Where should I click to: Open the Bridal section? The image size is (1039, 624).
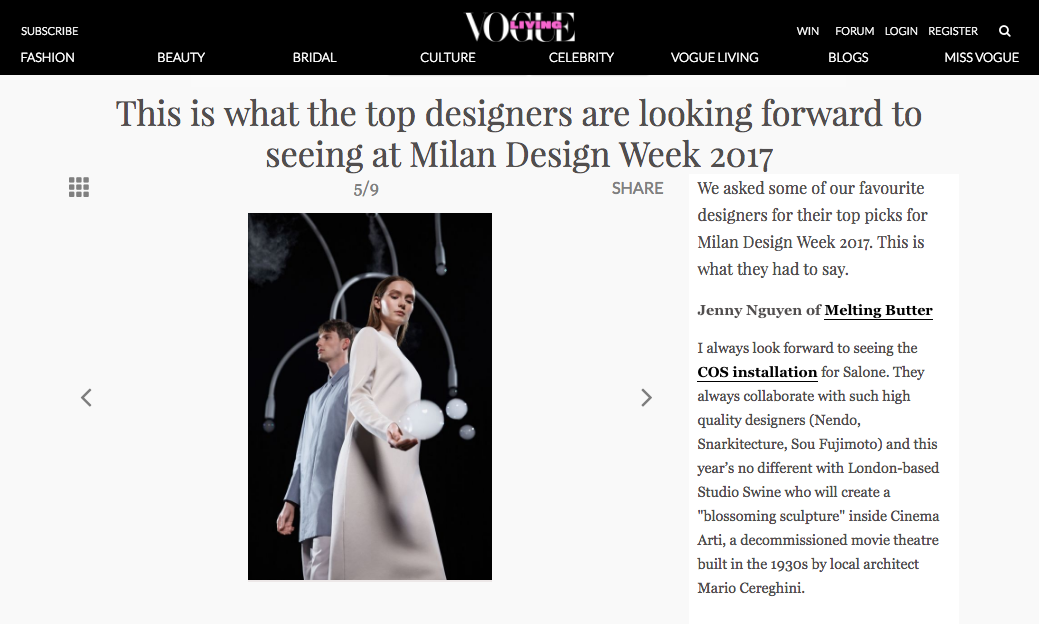point(314,58)
